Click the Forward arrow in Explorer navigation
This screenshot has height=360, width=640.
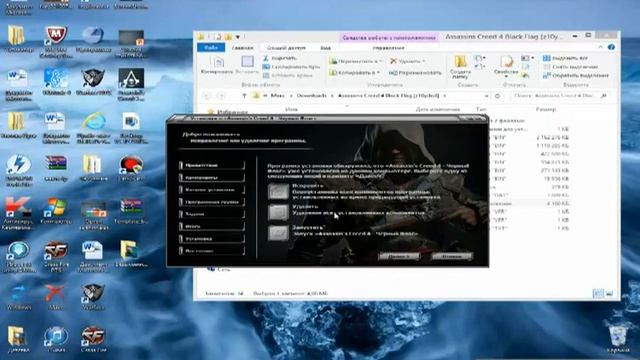pos(221,96)
